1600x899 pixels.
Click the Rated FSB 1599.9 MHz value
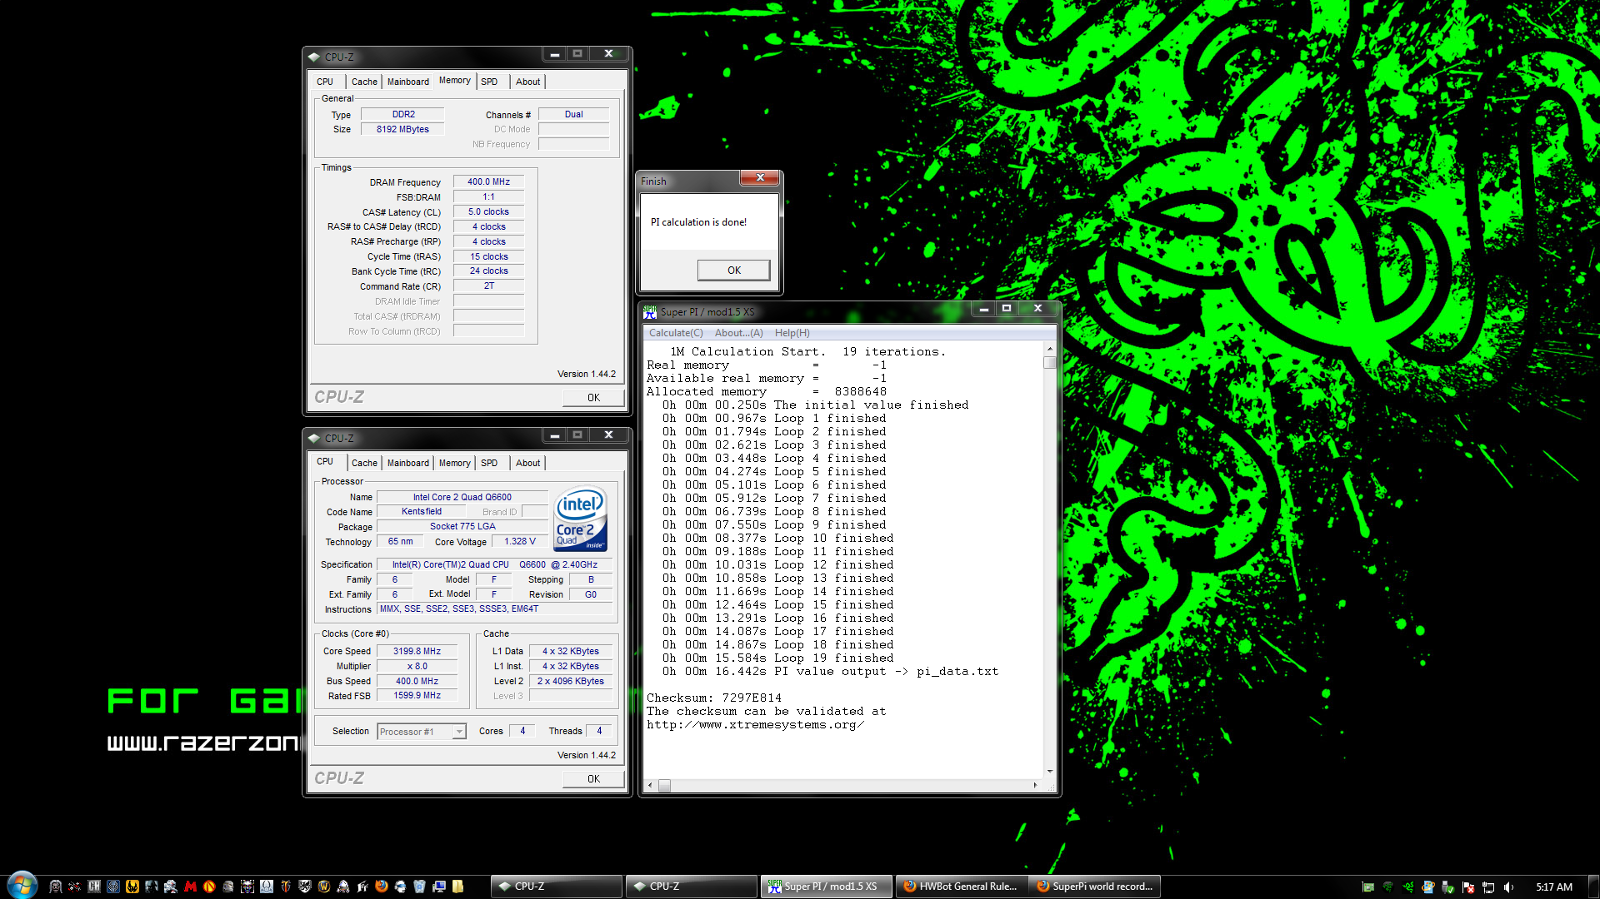click(417, 695)
